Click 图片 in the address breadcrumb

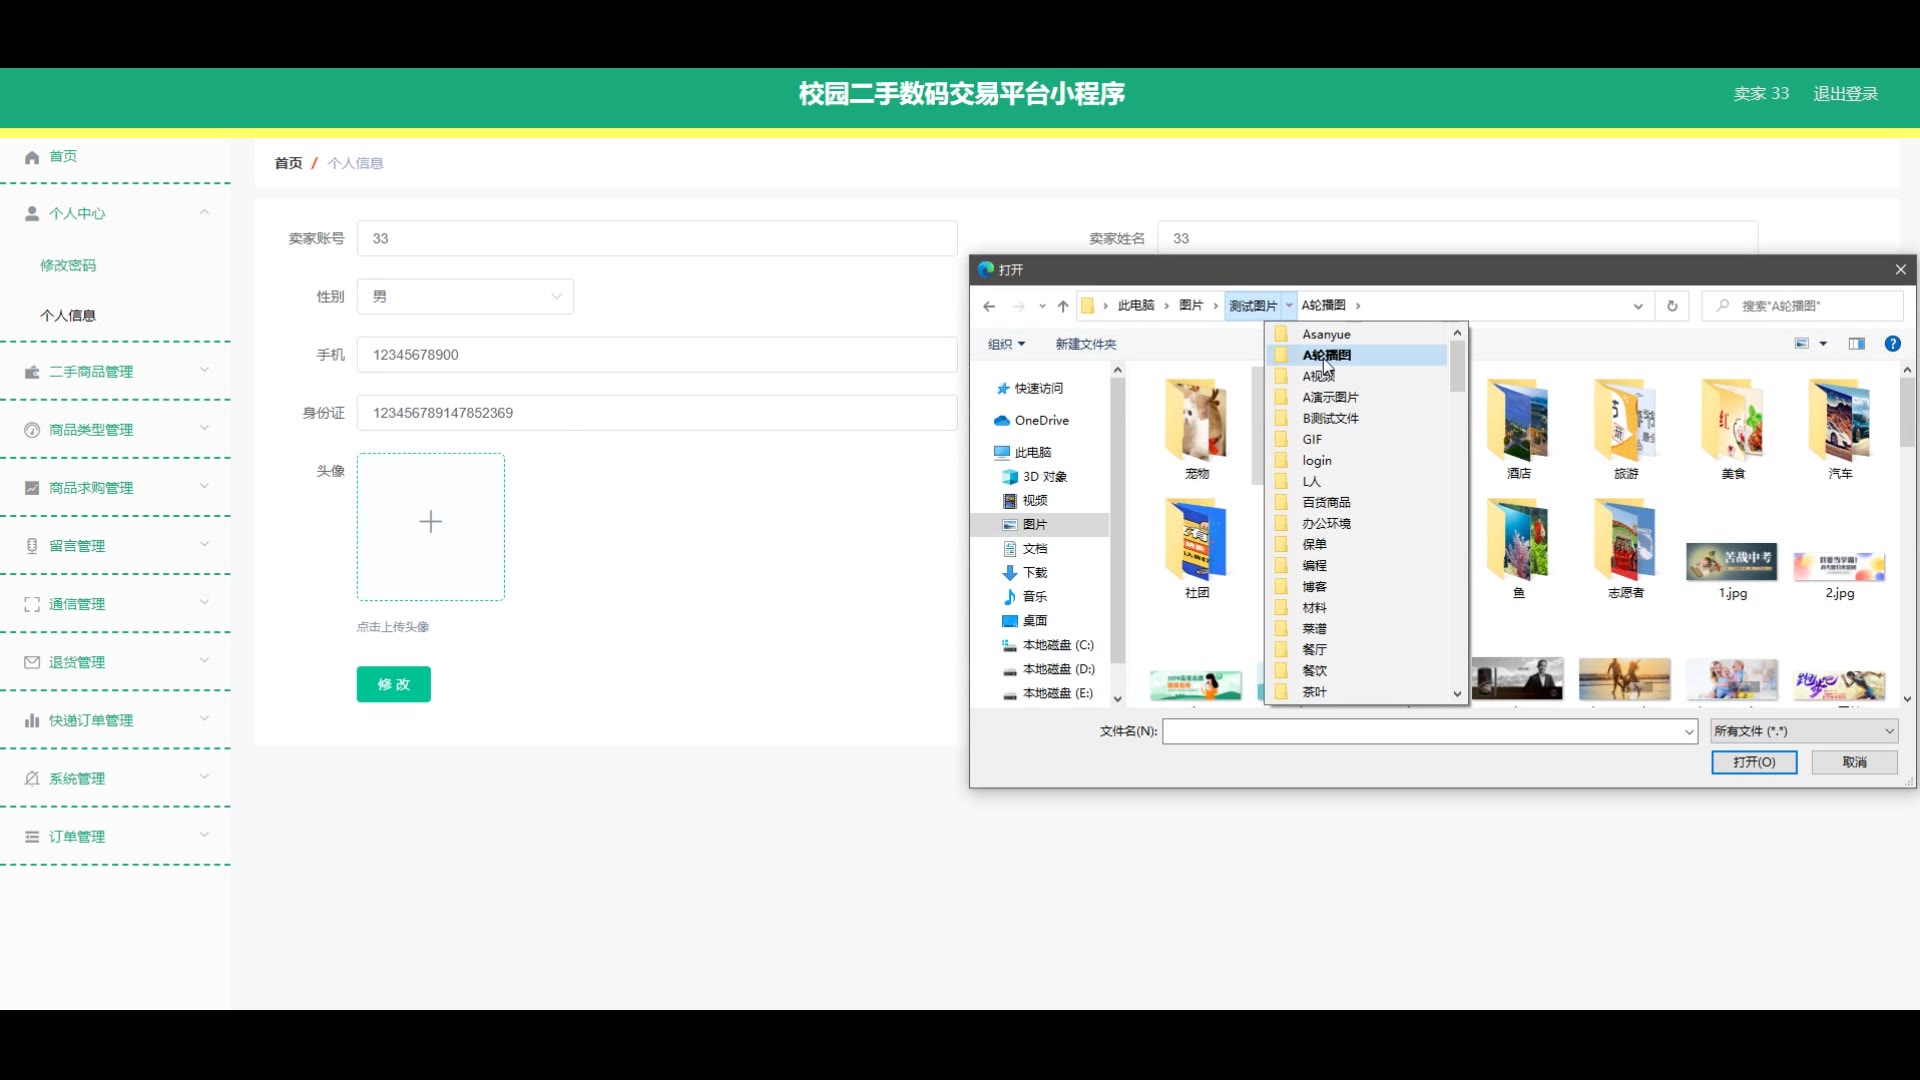tap(1190, 306)
